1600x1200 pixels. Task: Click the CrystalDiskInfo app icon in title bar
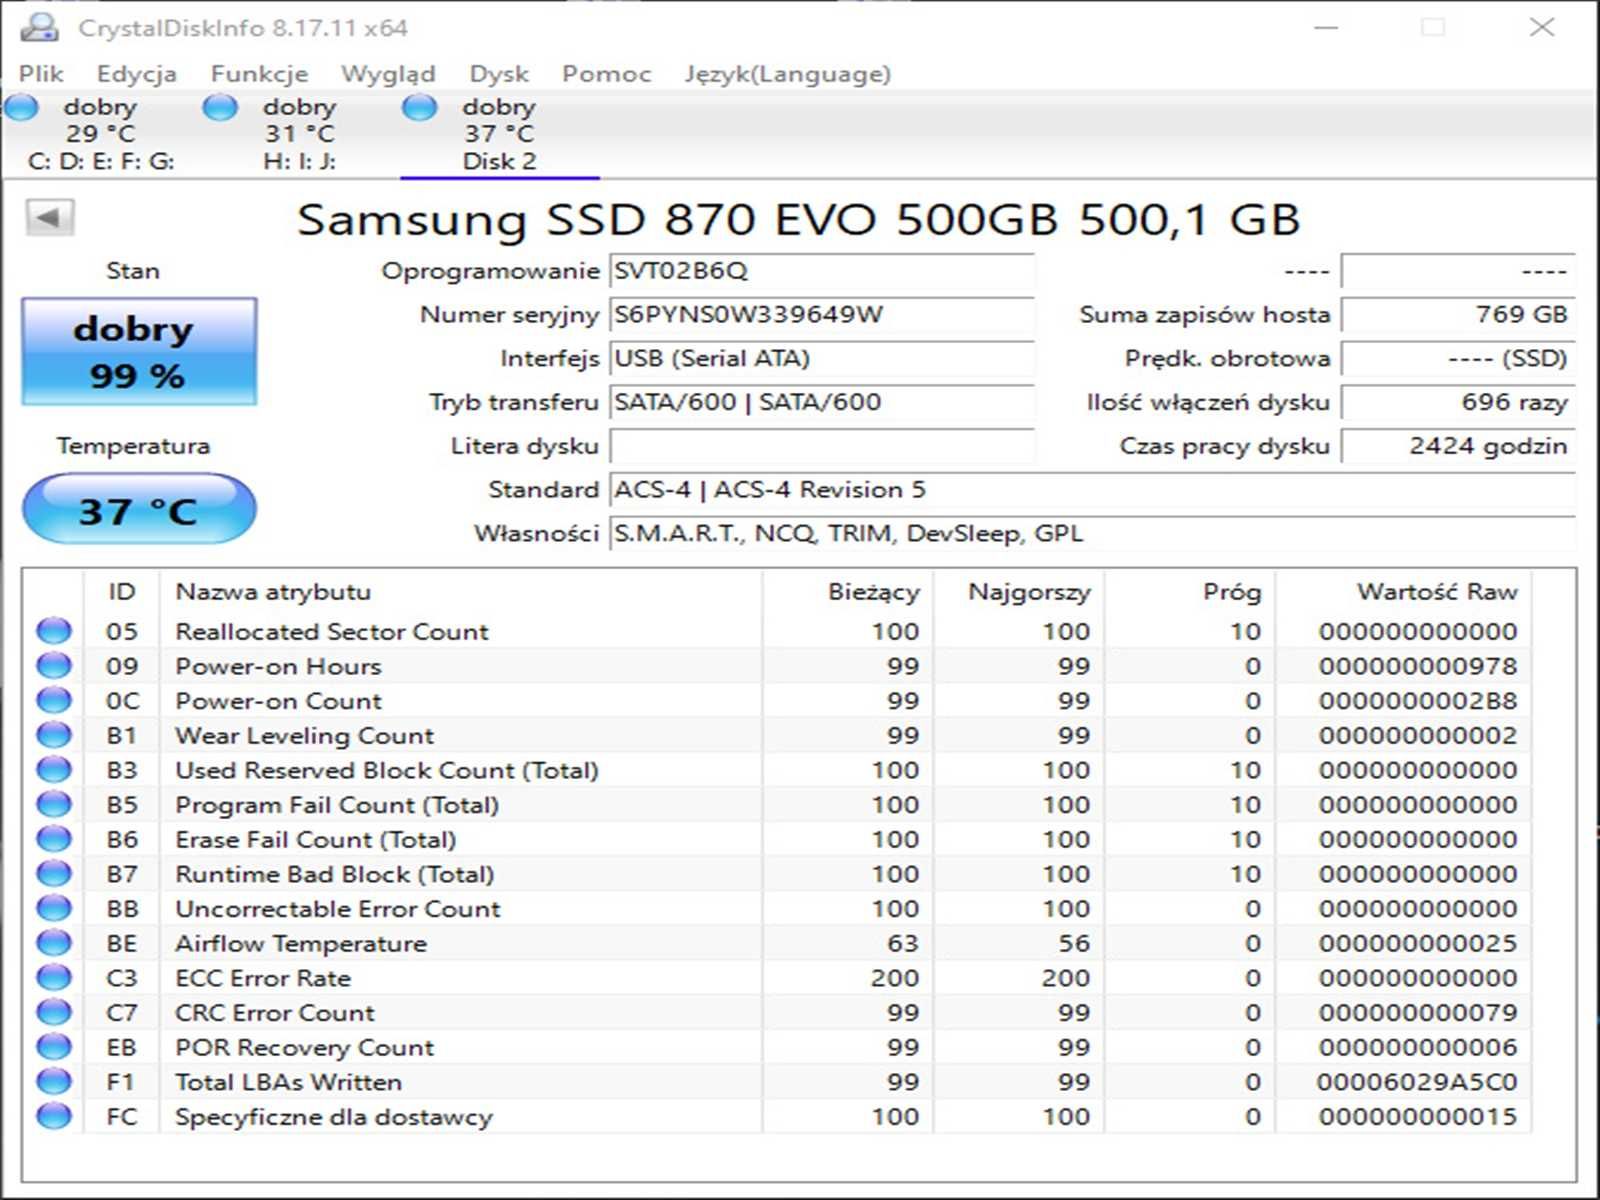pos(39,27)
